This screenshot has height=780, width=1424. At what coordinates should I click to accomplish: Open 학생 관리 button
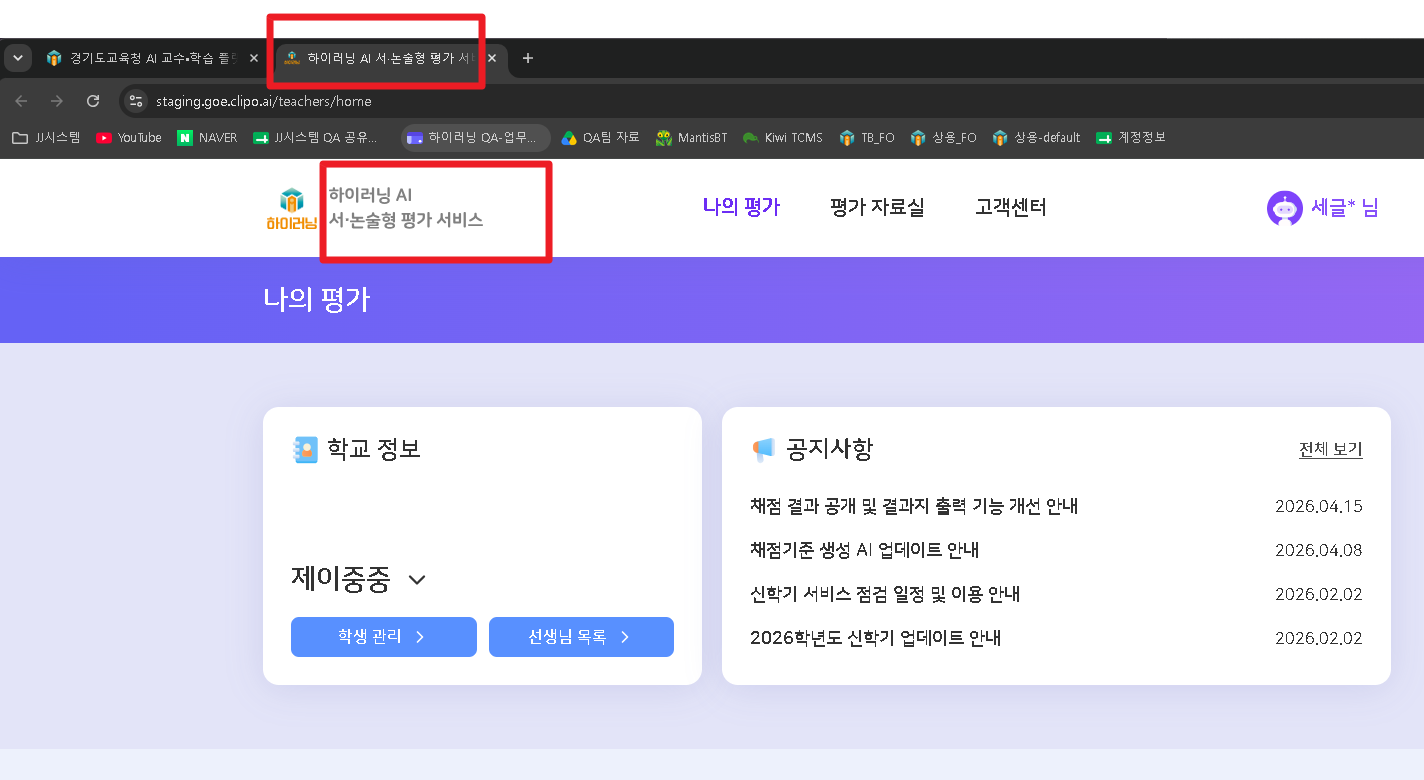click(x=384, y=637)
